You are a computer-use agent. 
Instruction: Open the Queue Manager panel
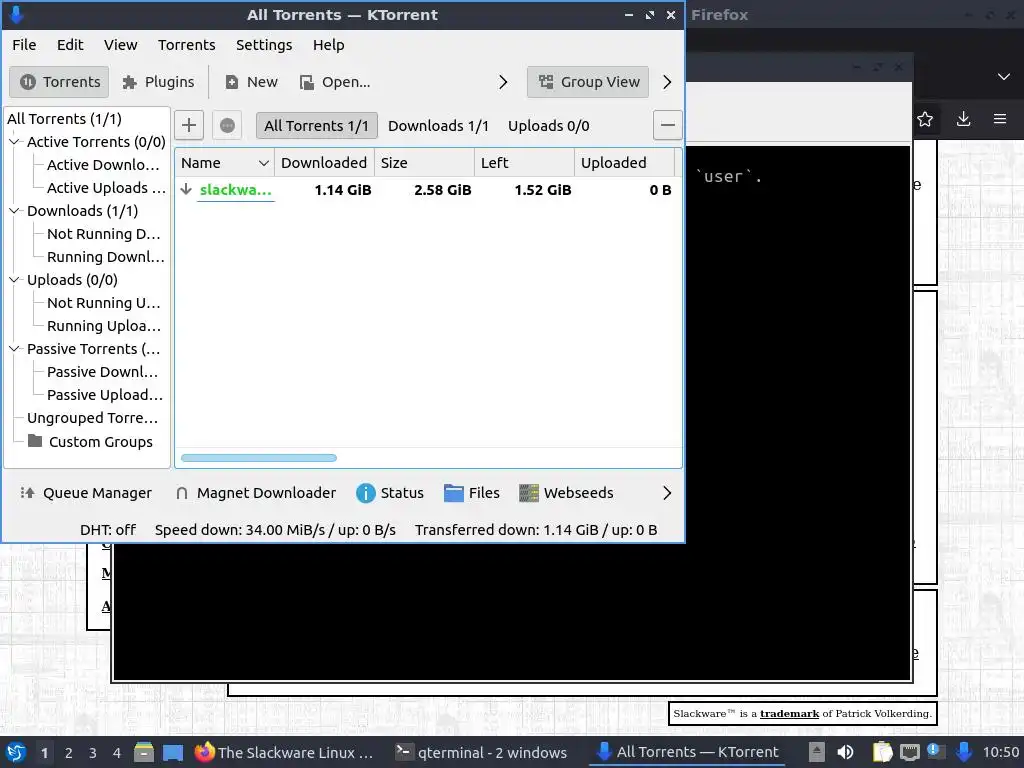(x=86, y=493)
